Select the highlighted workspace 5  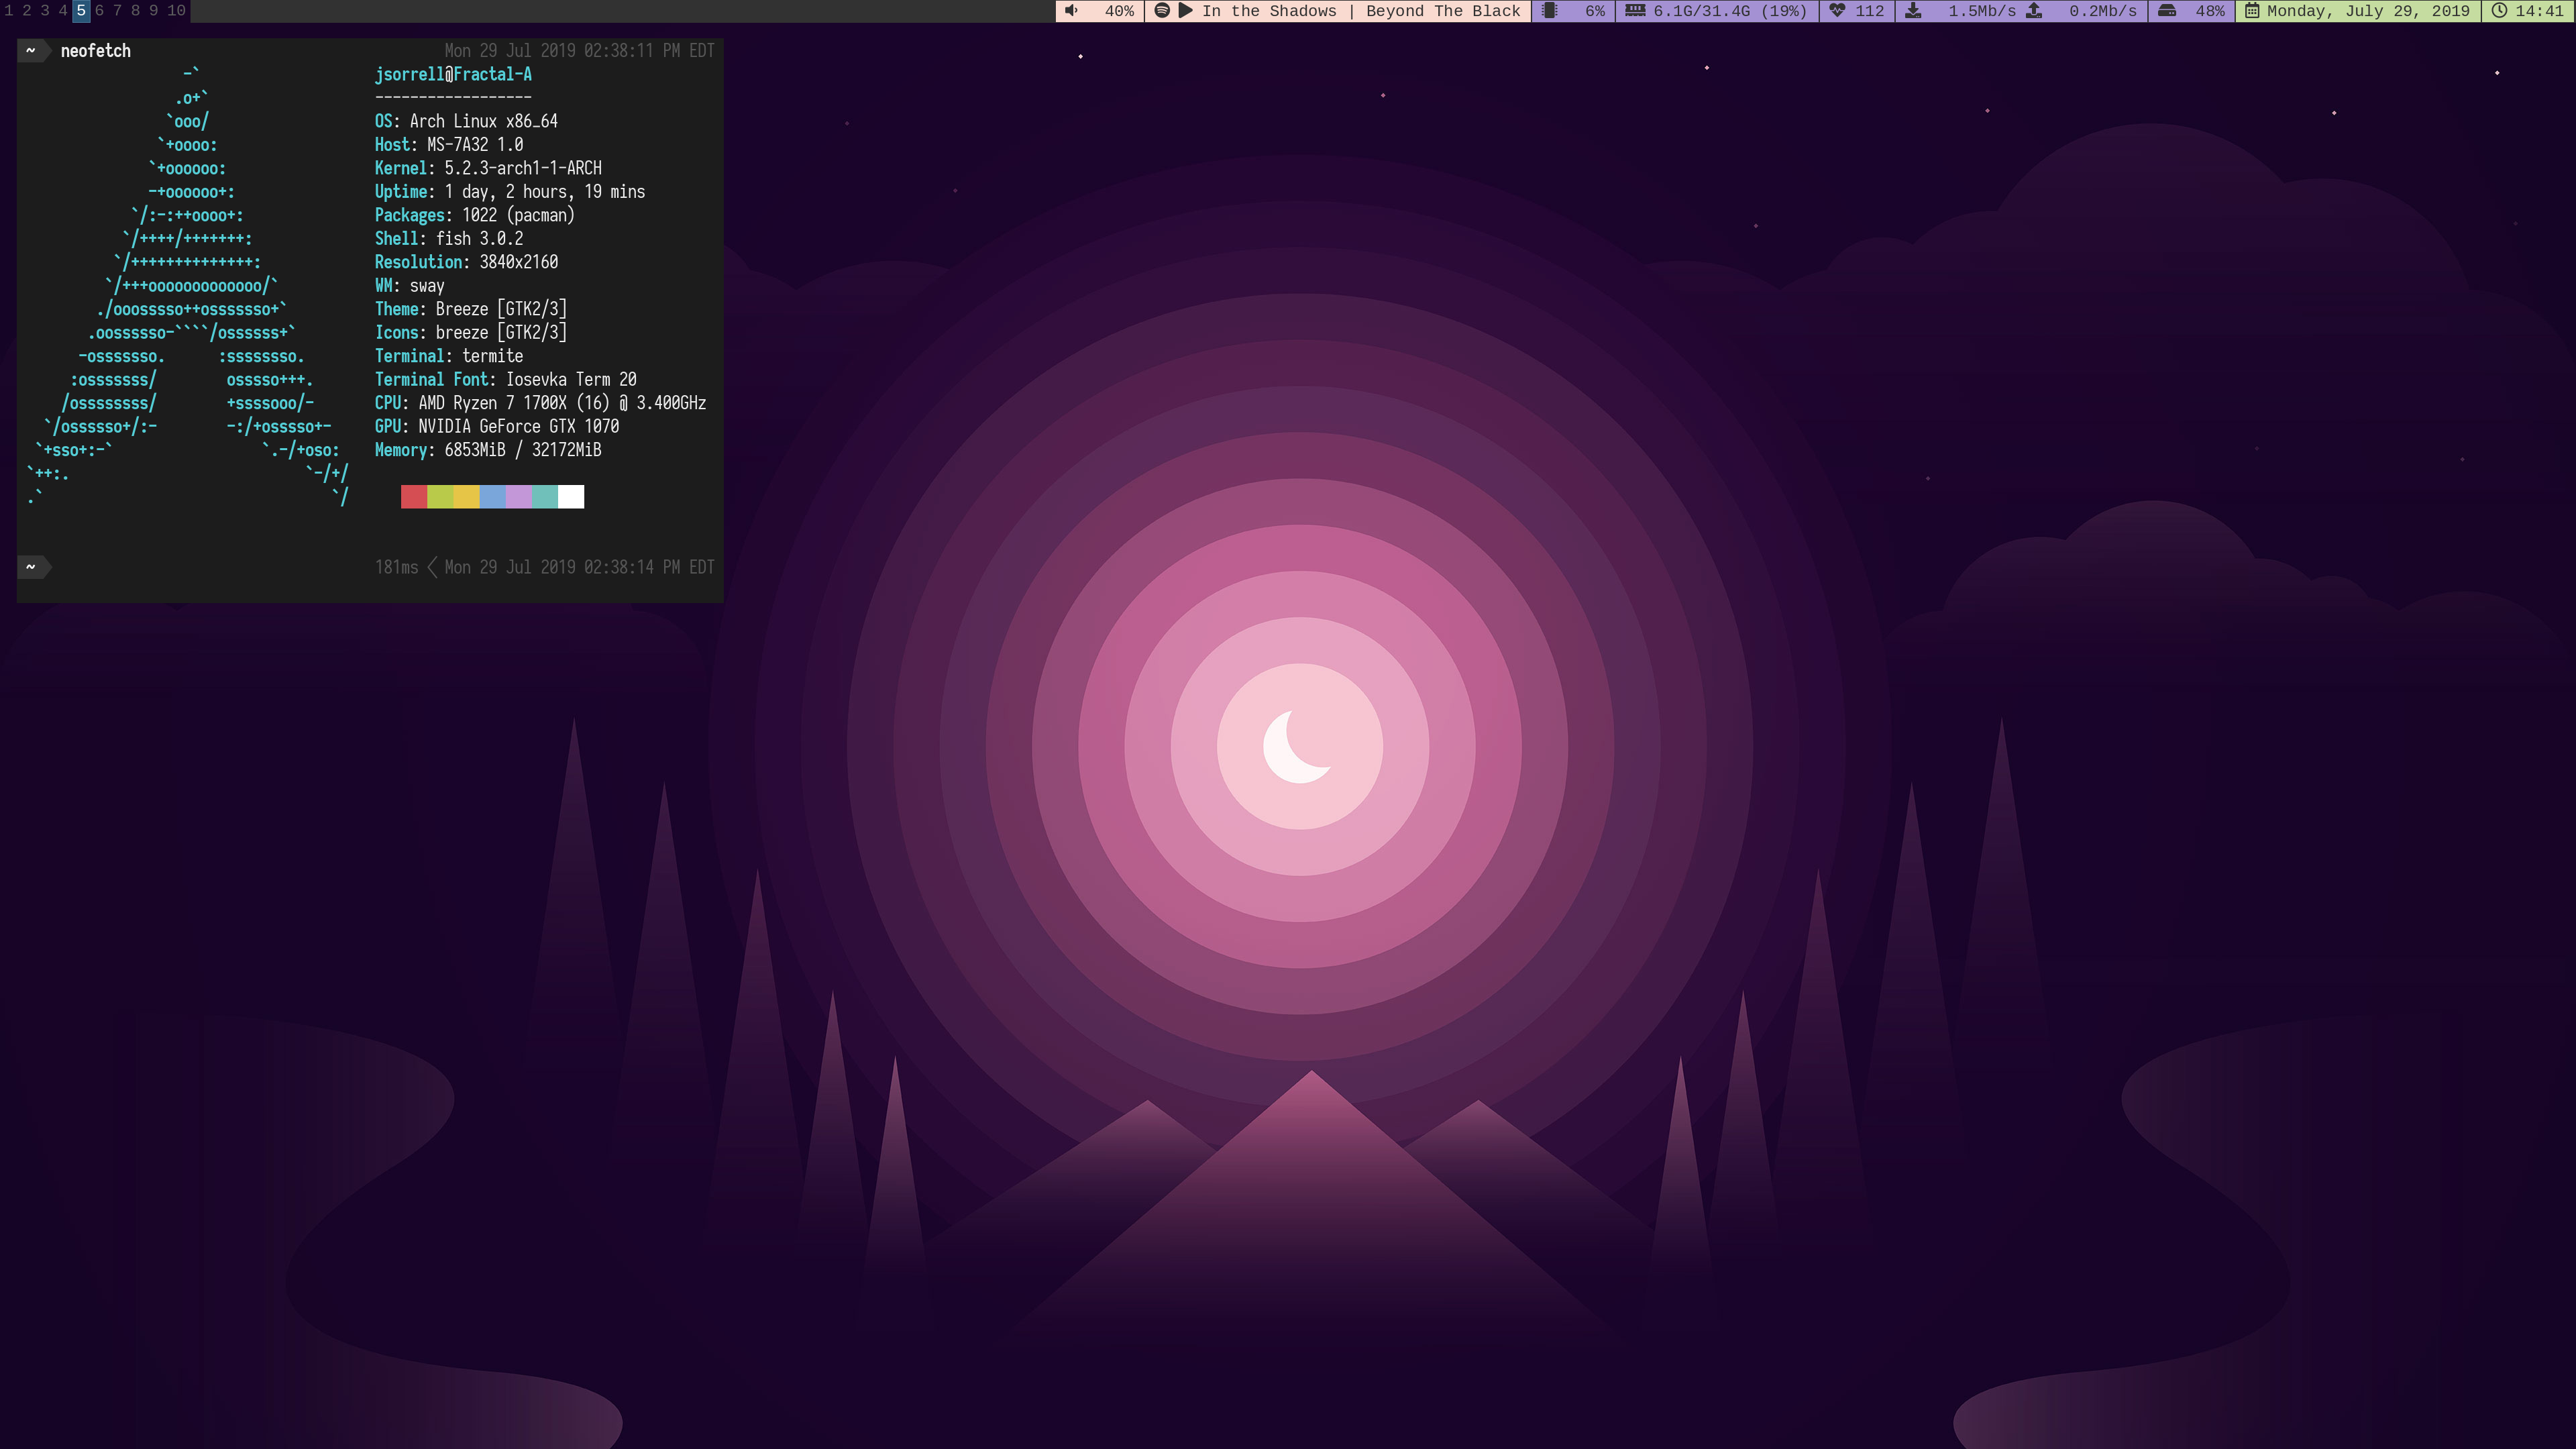coord(81,11)
